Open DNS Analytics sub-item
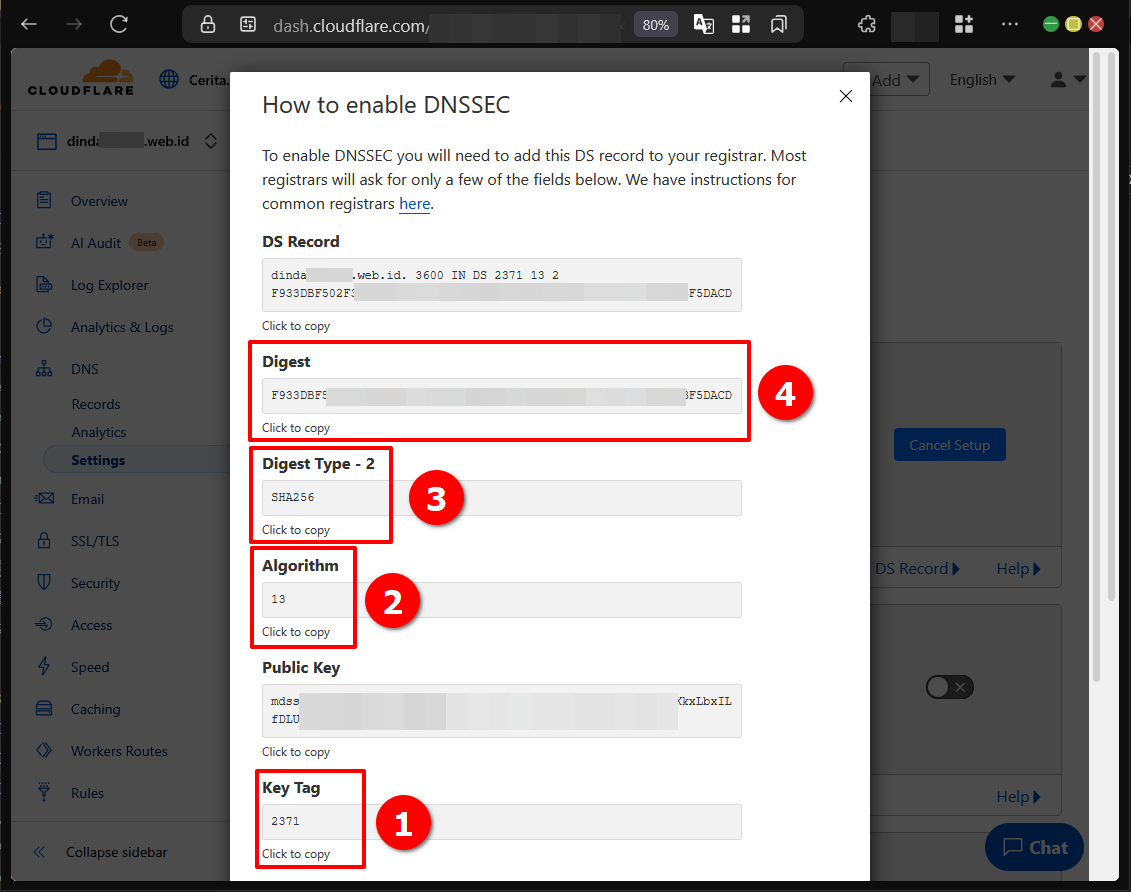This screenshot has height=892, width=1131. tap(99, 433)
